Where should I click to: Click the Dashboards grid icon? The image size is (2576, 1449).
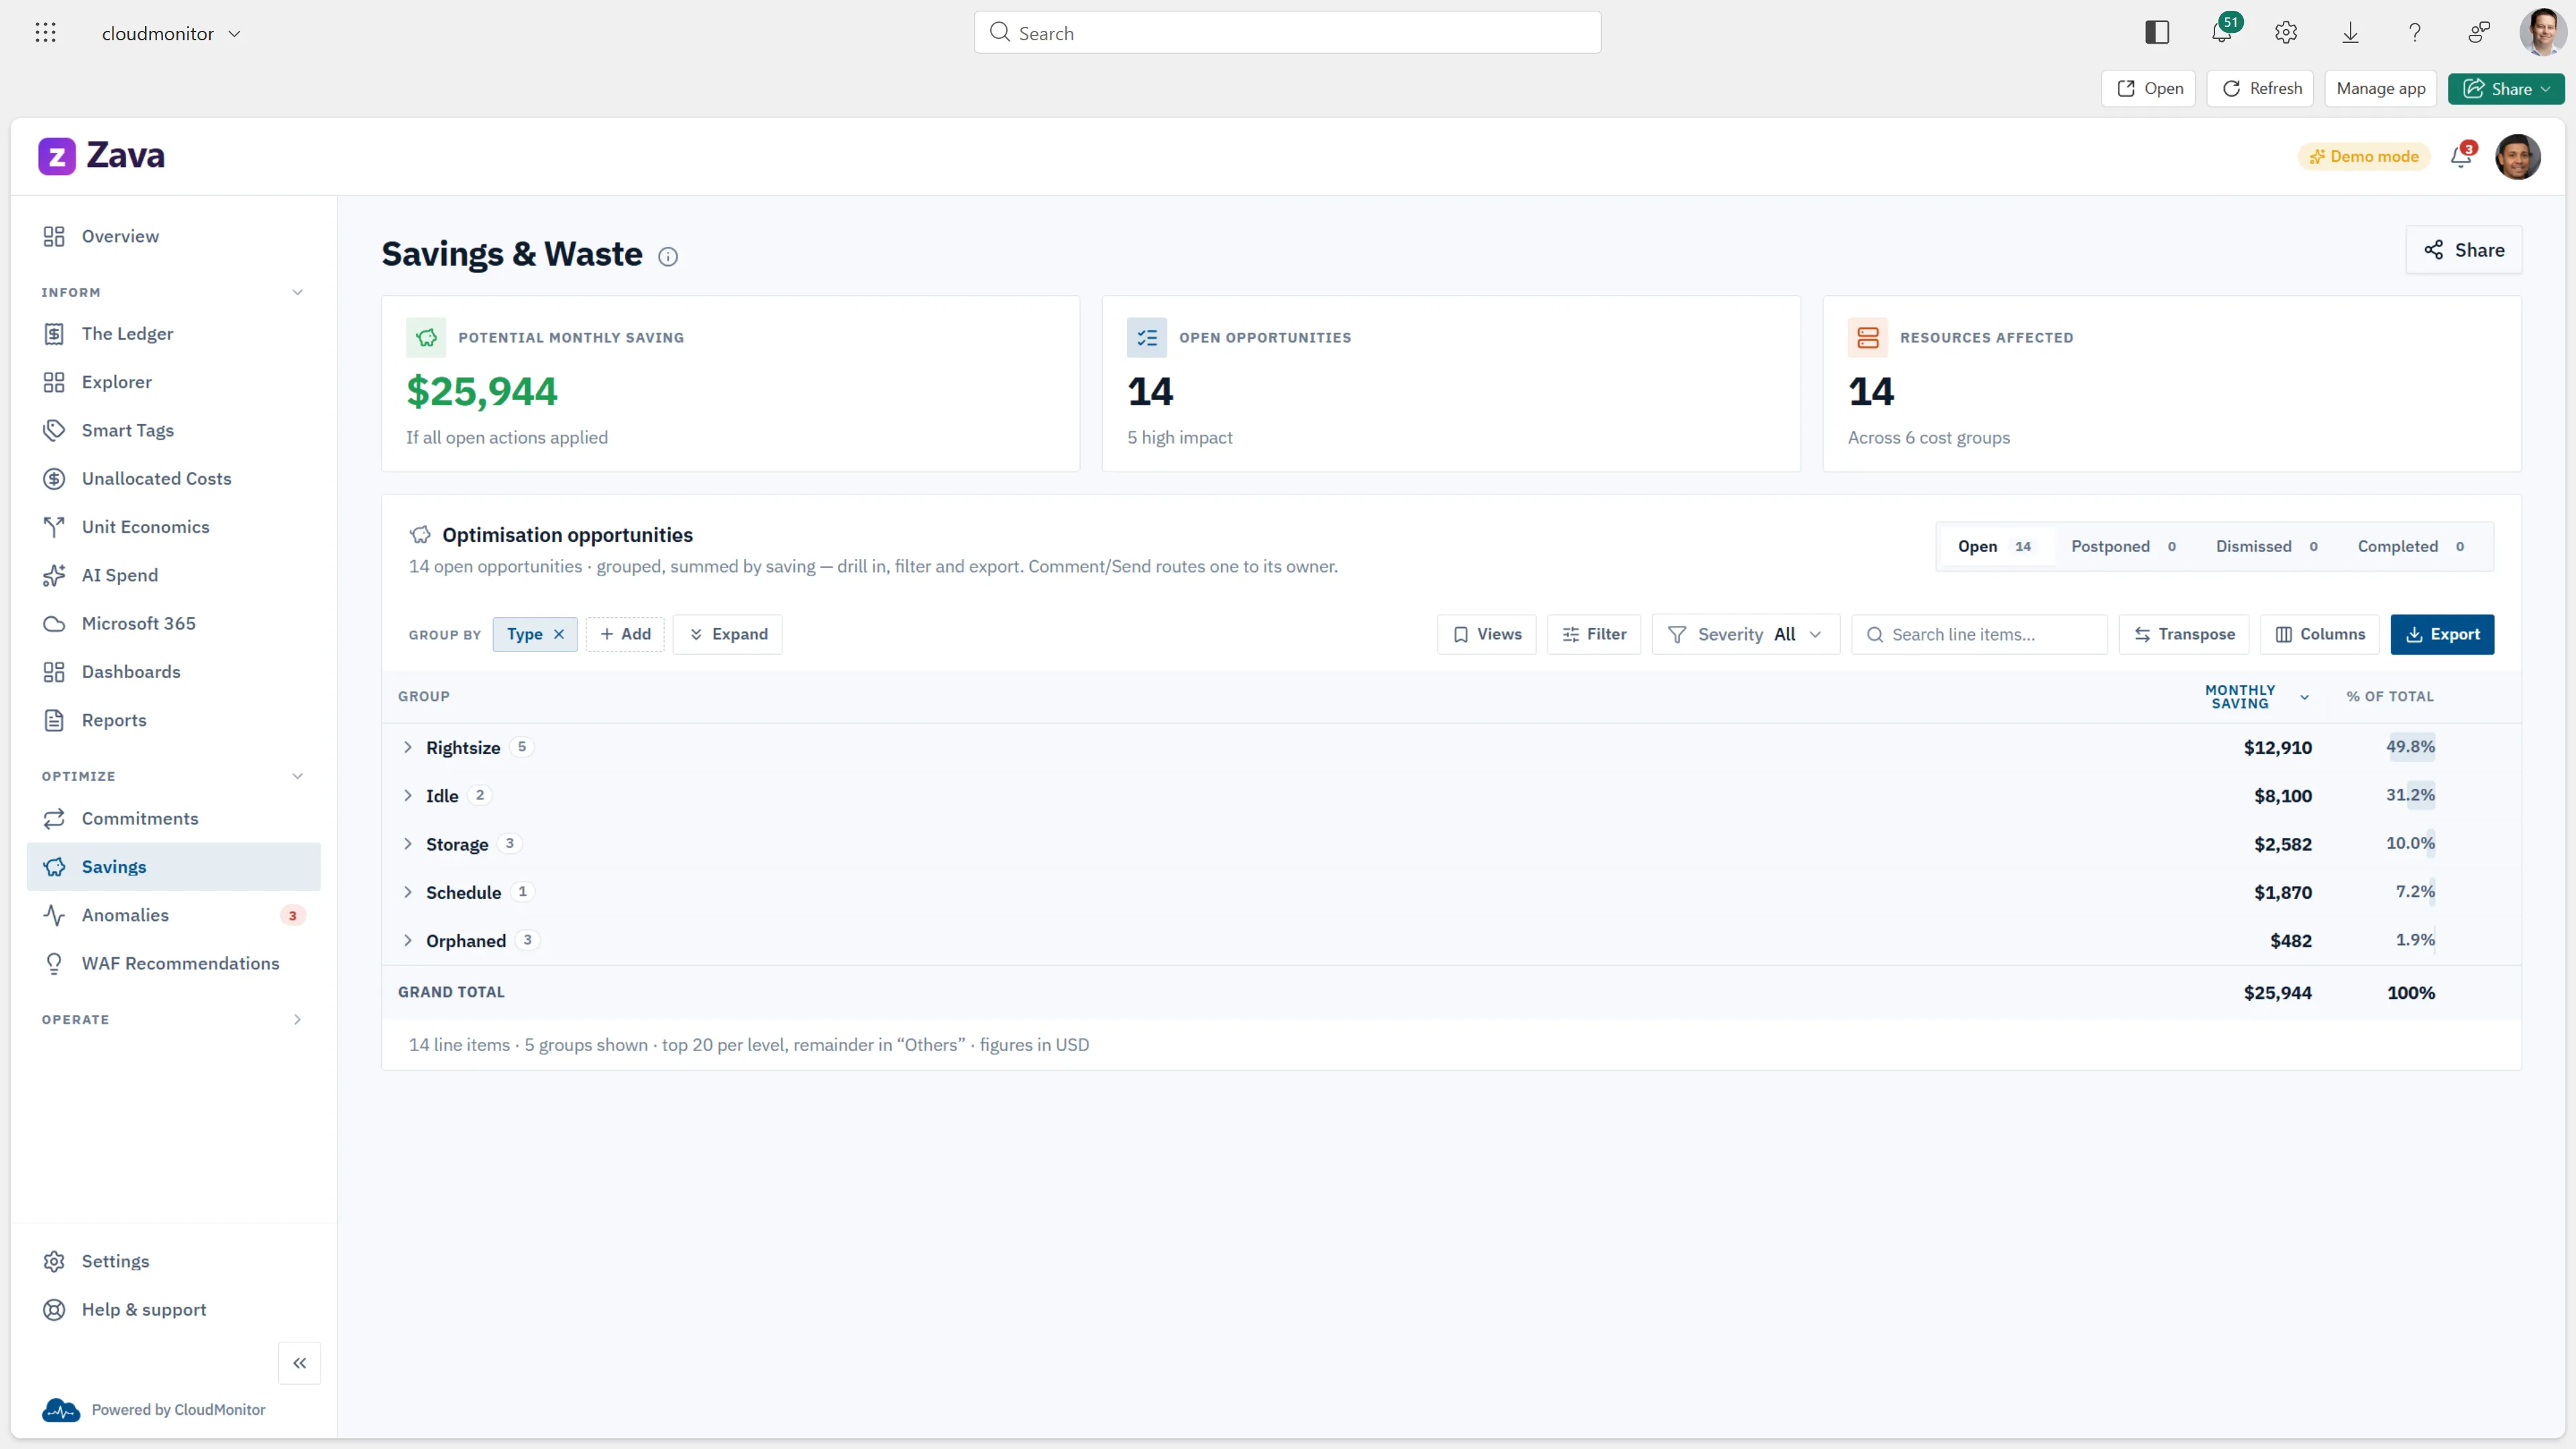[54, 672]
